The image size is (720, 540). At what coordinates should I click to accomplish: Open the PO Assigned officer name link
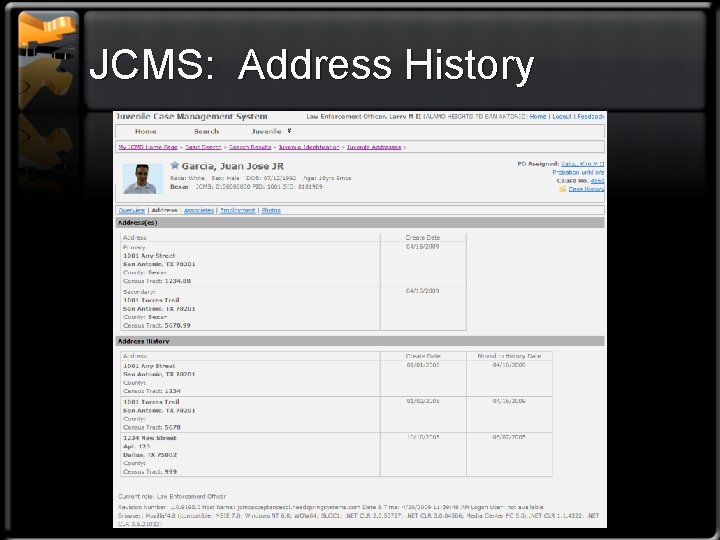(583, 164)
